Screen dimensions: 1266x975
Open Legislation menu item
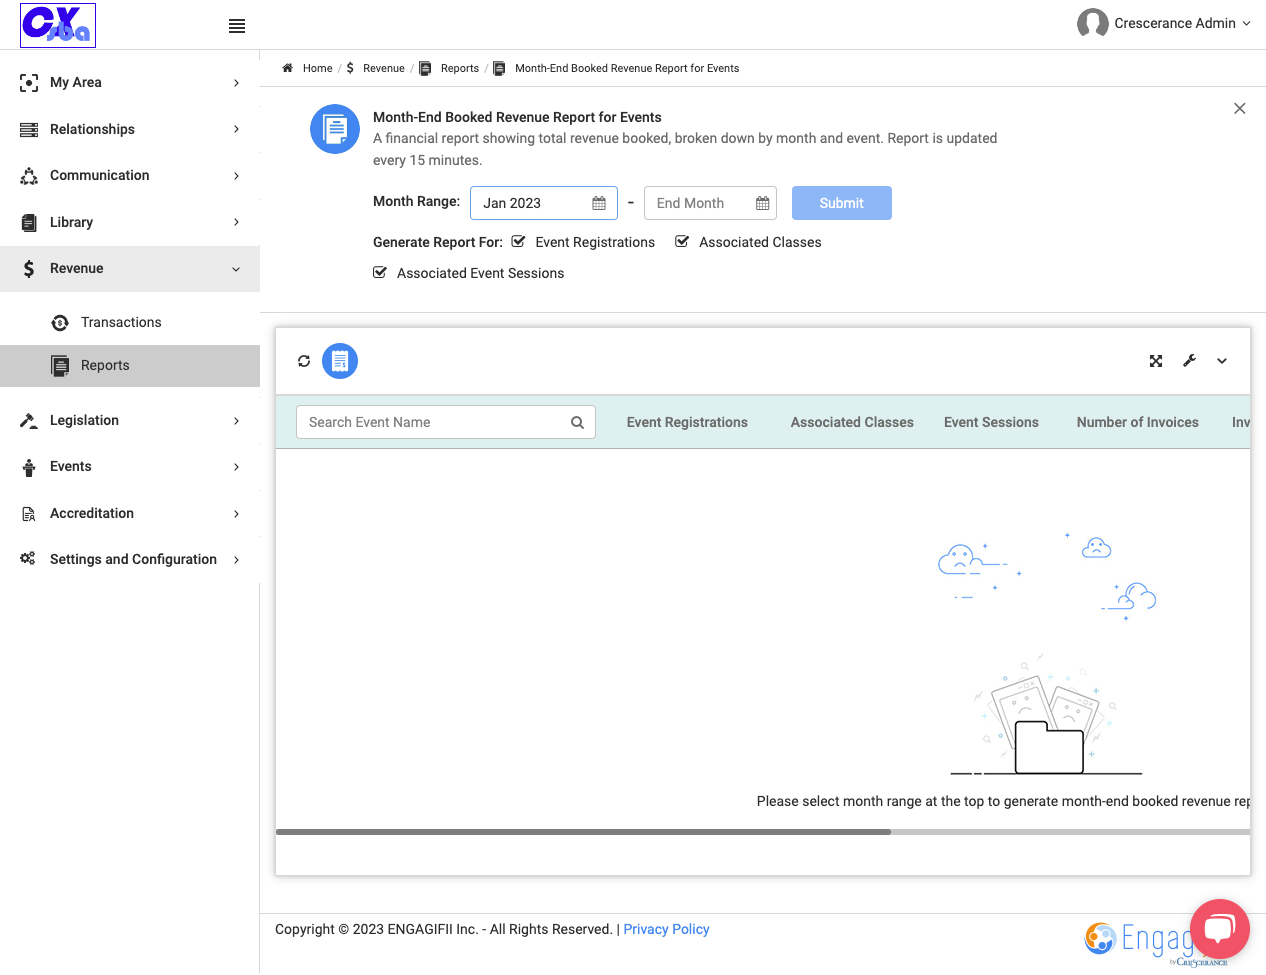[x=130, y=421]
